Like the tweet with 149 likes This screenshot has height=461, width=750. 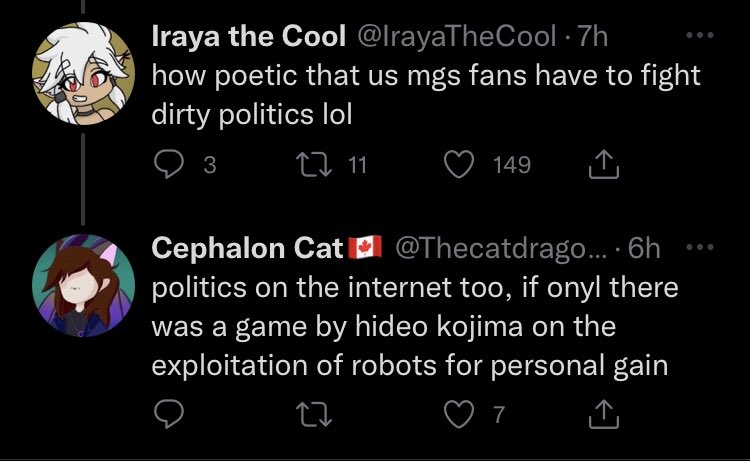point(459,164)
